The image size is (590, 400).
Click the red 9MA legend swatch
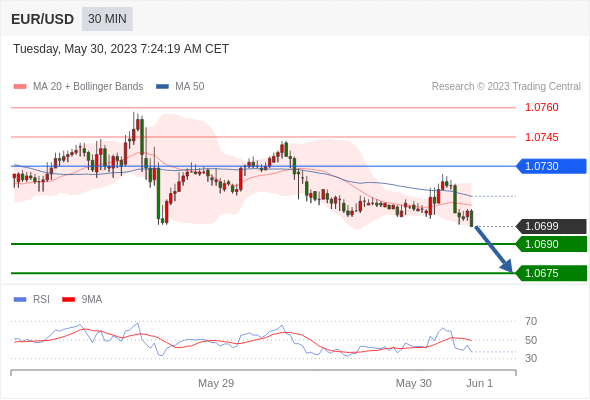click(x=68, y=300)
